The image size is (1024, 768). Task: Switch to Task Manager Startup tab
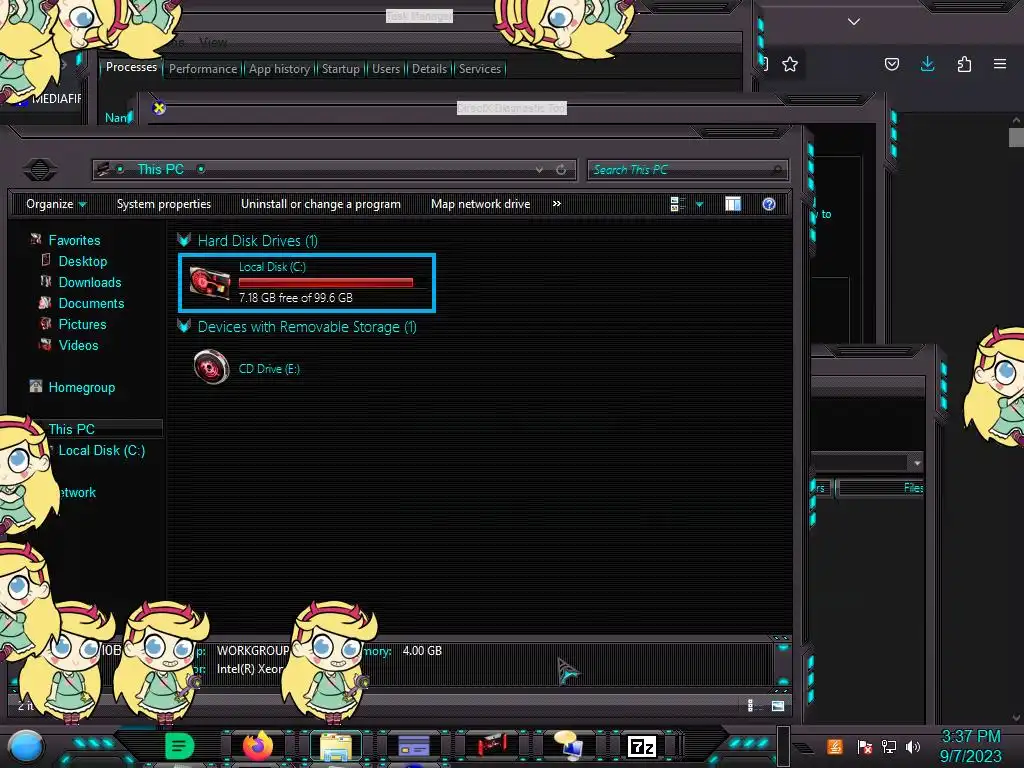(341, 69)
